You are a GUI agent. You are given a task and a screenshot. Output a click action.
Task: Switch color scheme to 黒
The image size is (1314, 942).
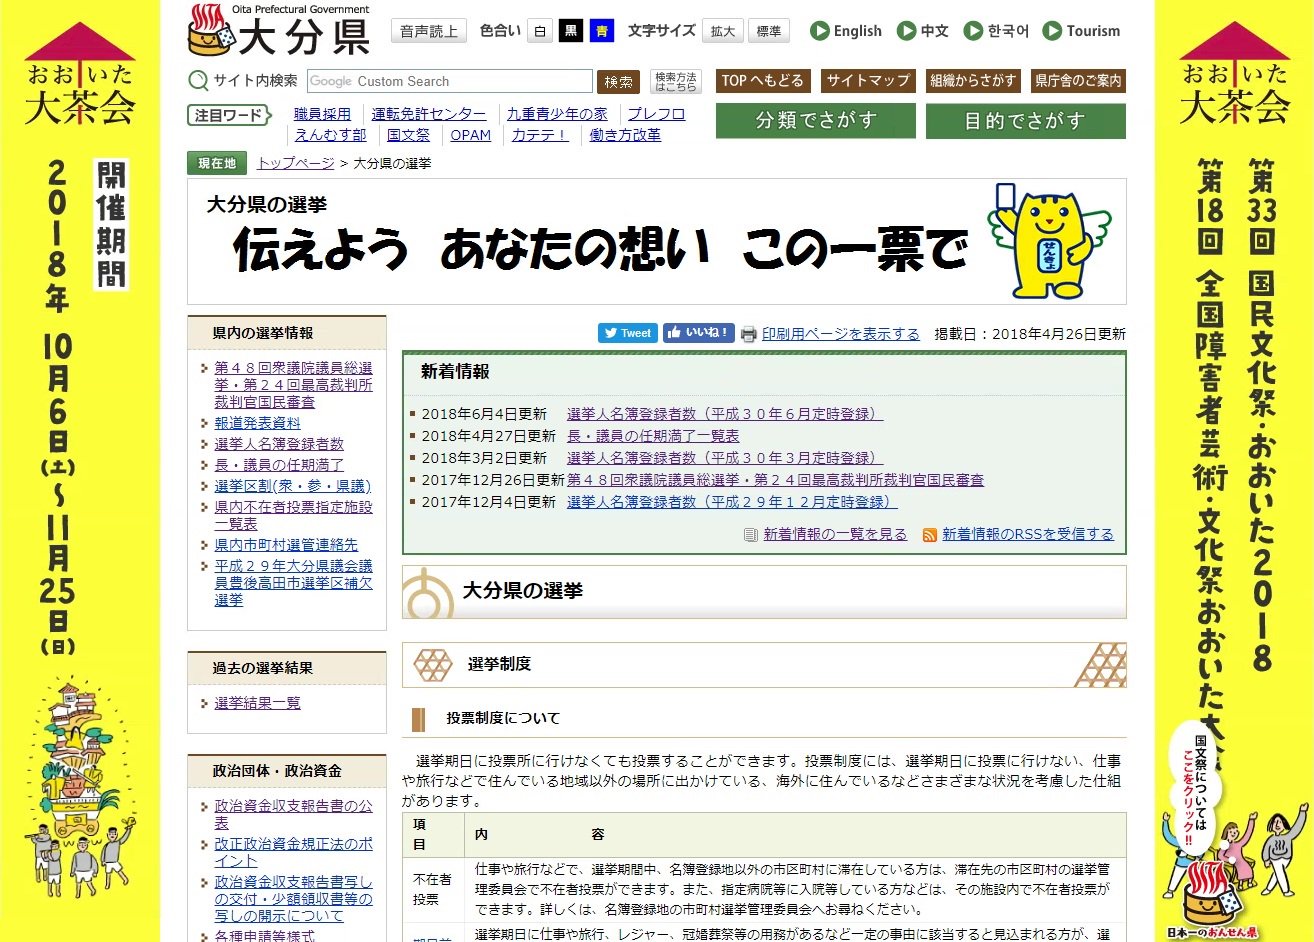[x=570, y=31]
